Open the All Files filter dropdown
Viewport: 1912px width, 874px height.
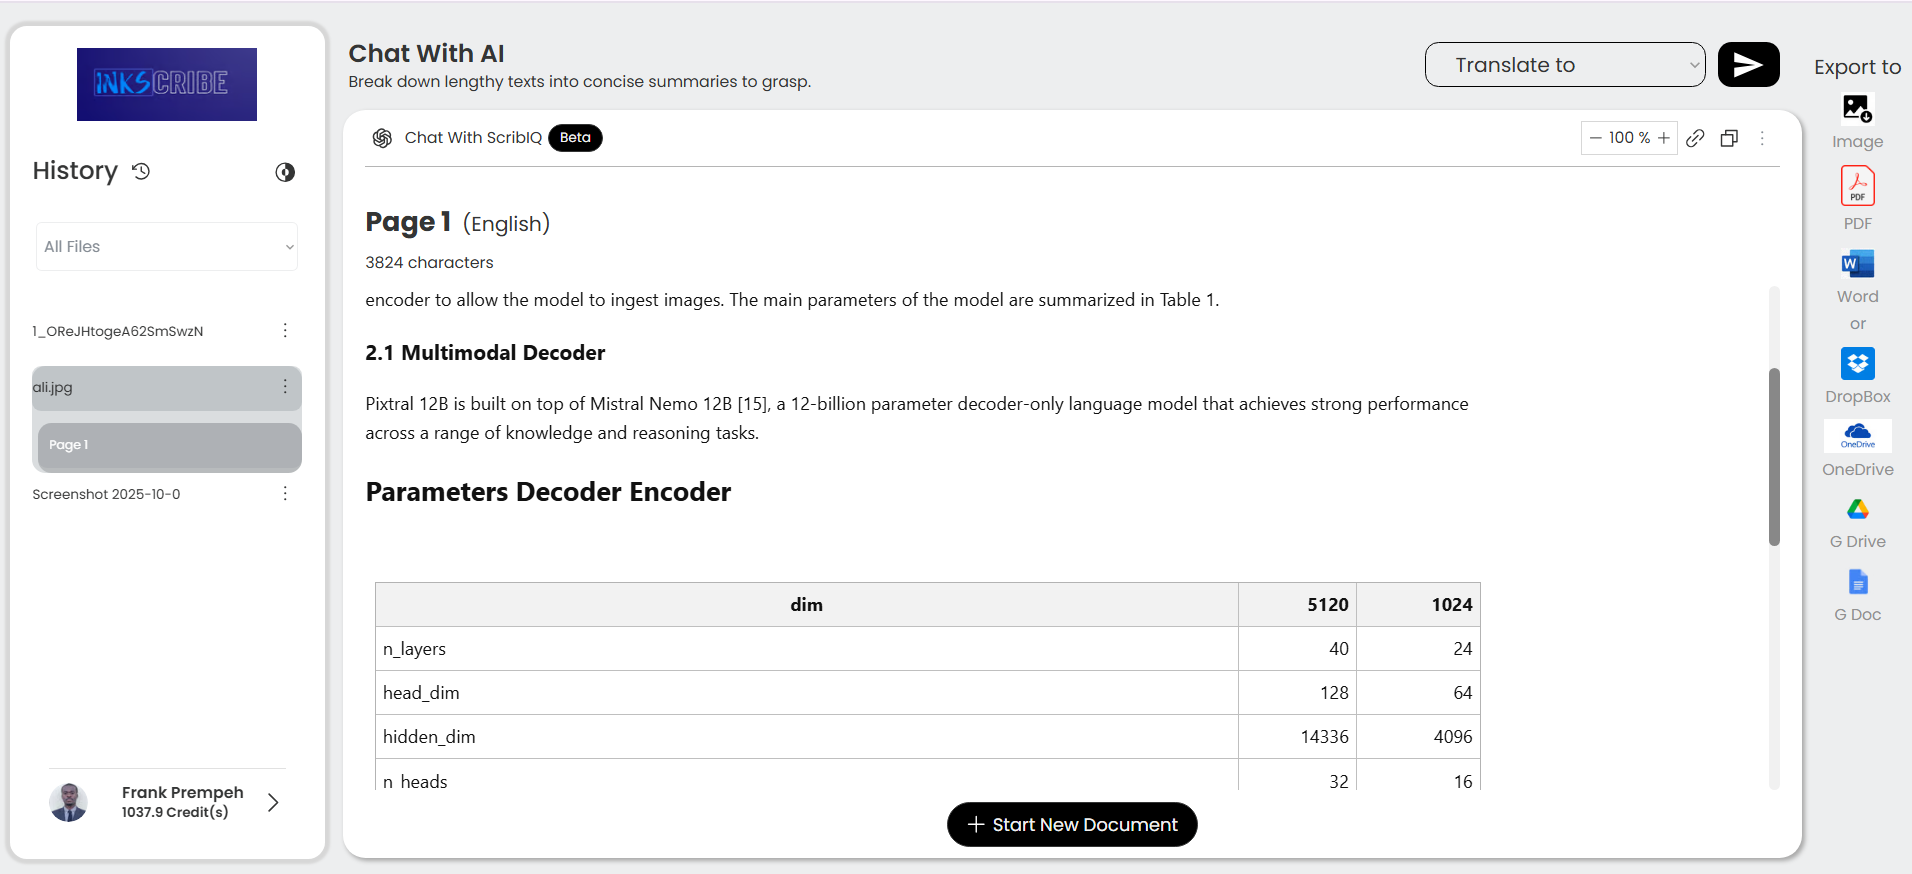pos(167,247)
